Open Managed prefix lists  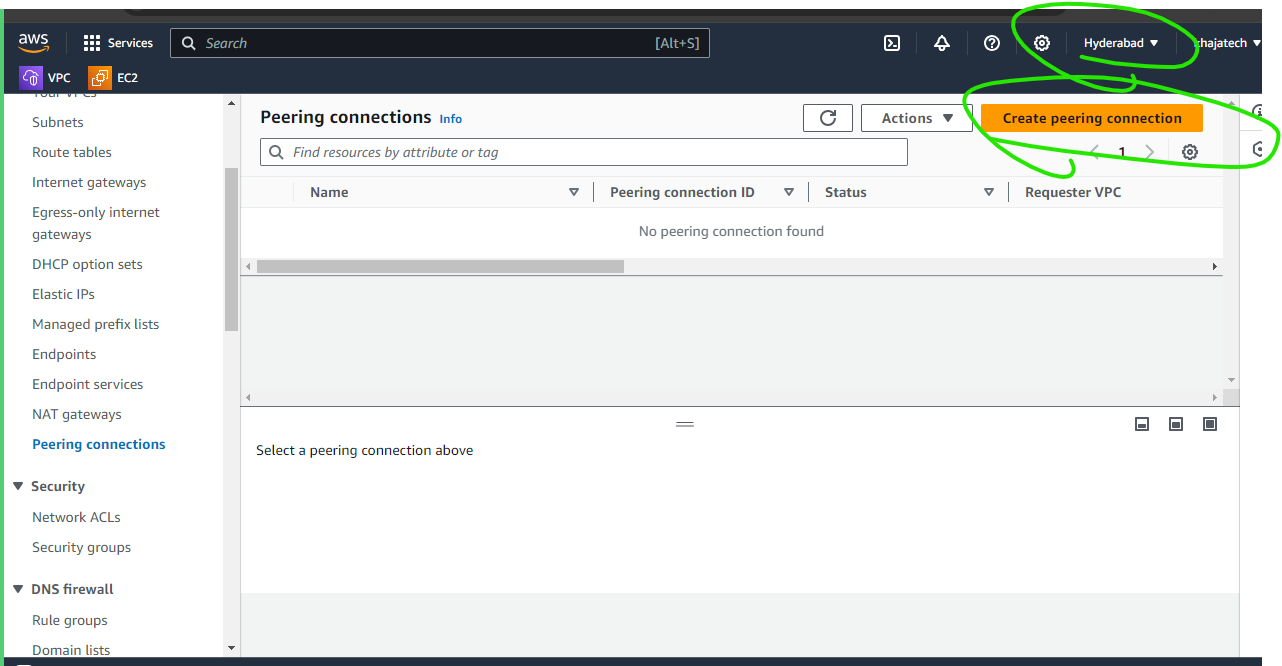[96, 324]
